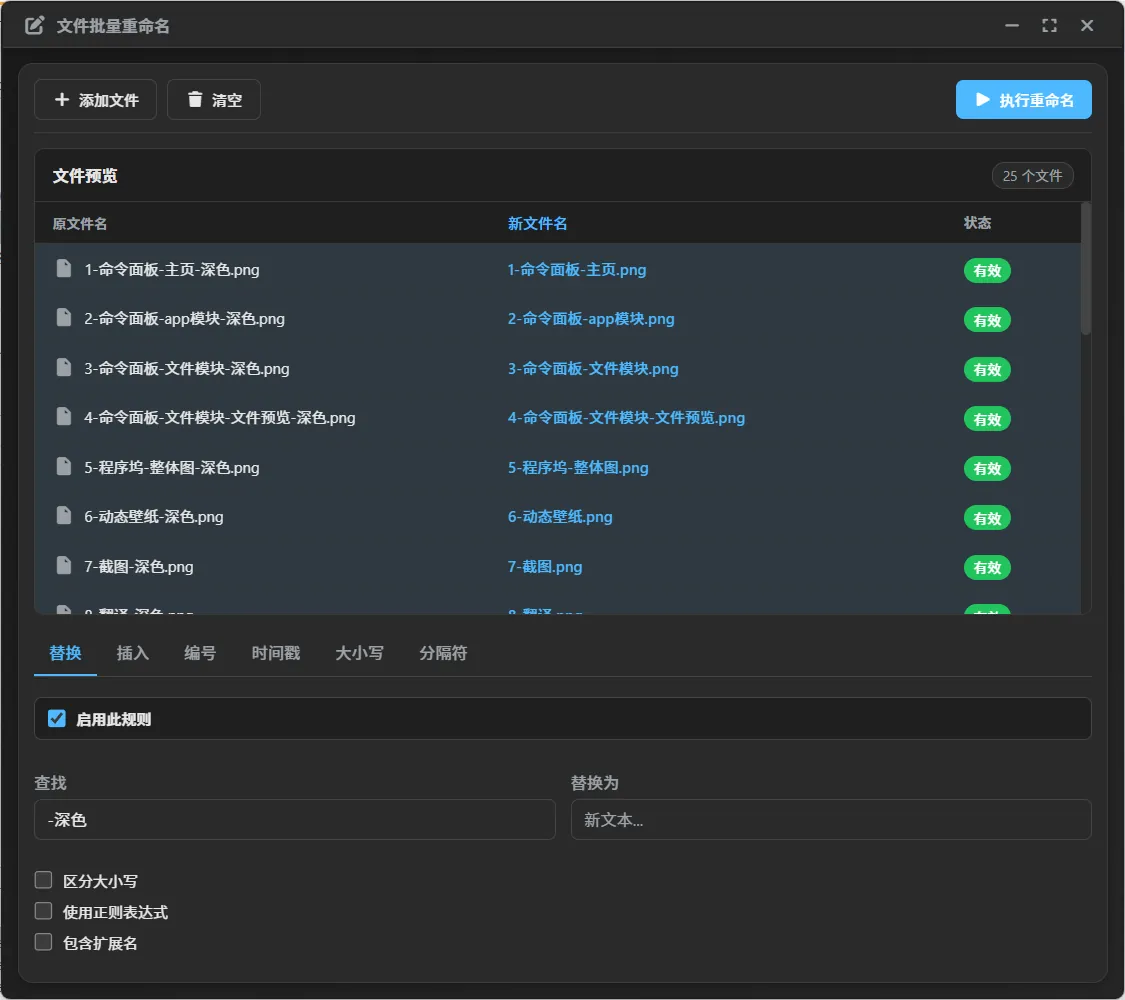
Task: Click the file preview list scrollbar
Action: pyautogui.click(x=1086, y=268)
